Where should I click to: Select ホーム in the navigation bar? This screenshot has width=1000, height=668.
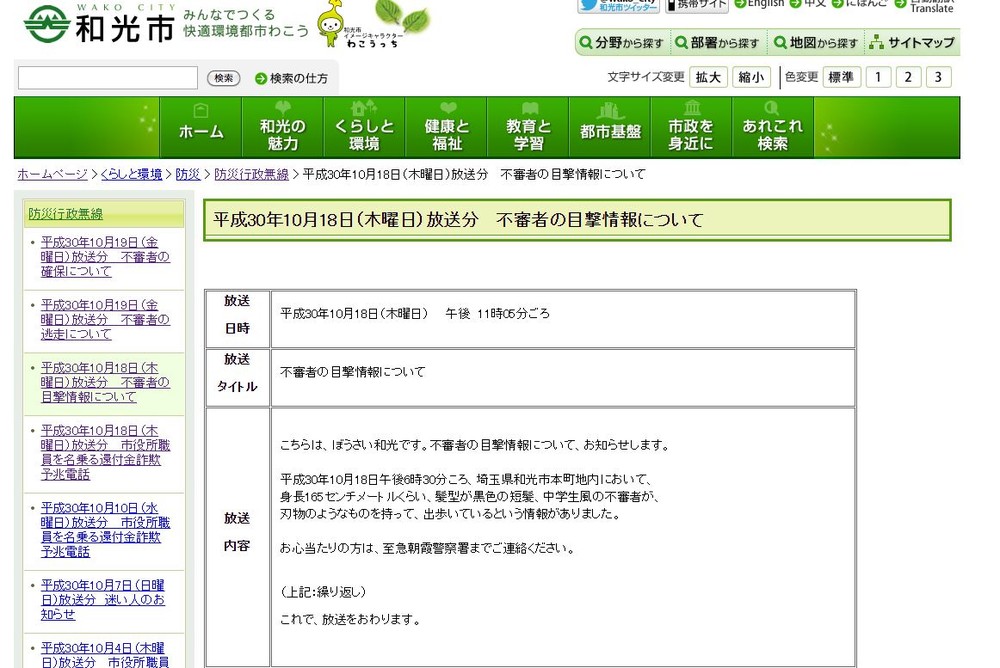coord(201,127)
